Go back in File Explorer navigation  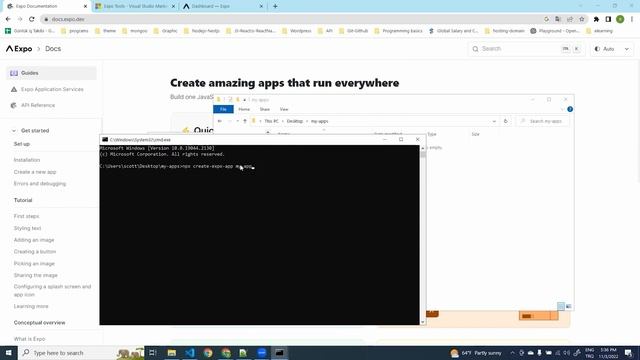pyautogui.click(x=220, y=121)
